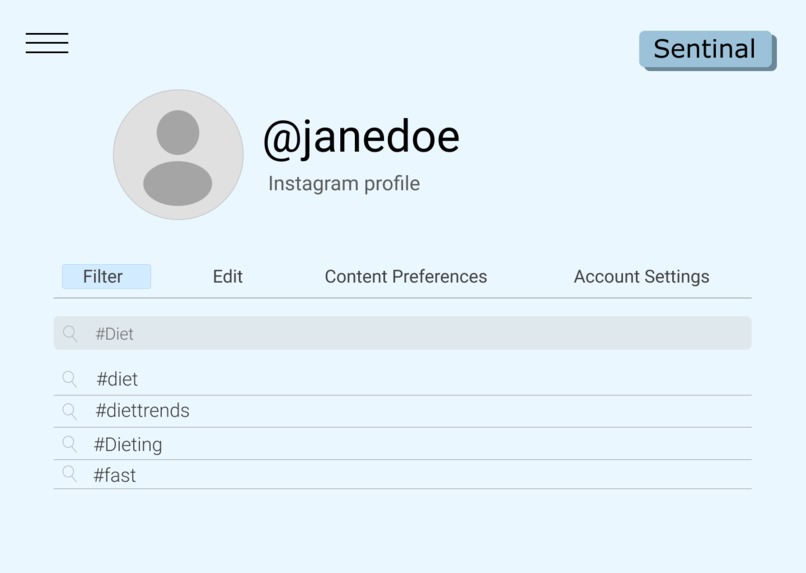This screenshot has height=573, width=806.
Task: Pick the #fast suggestion
Action: pos(402,475)
